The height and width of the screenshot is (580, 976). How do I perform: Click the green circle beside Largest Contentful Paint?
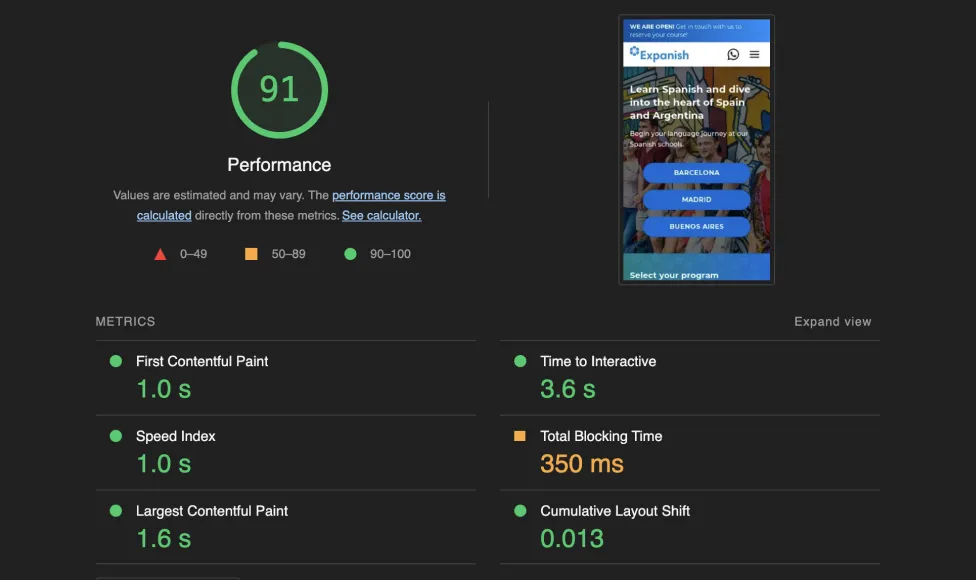[x=116, y=511]
